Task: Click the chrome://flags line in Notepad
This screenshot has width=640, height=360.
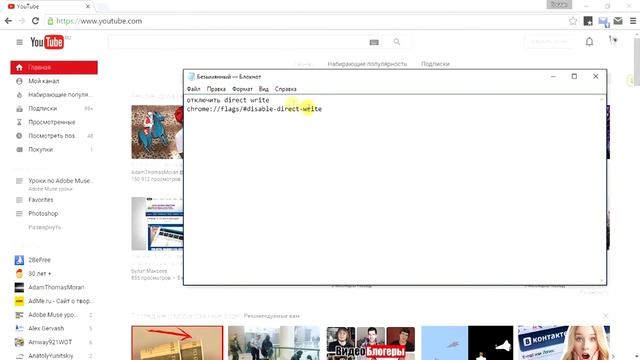Action: 254,109
